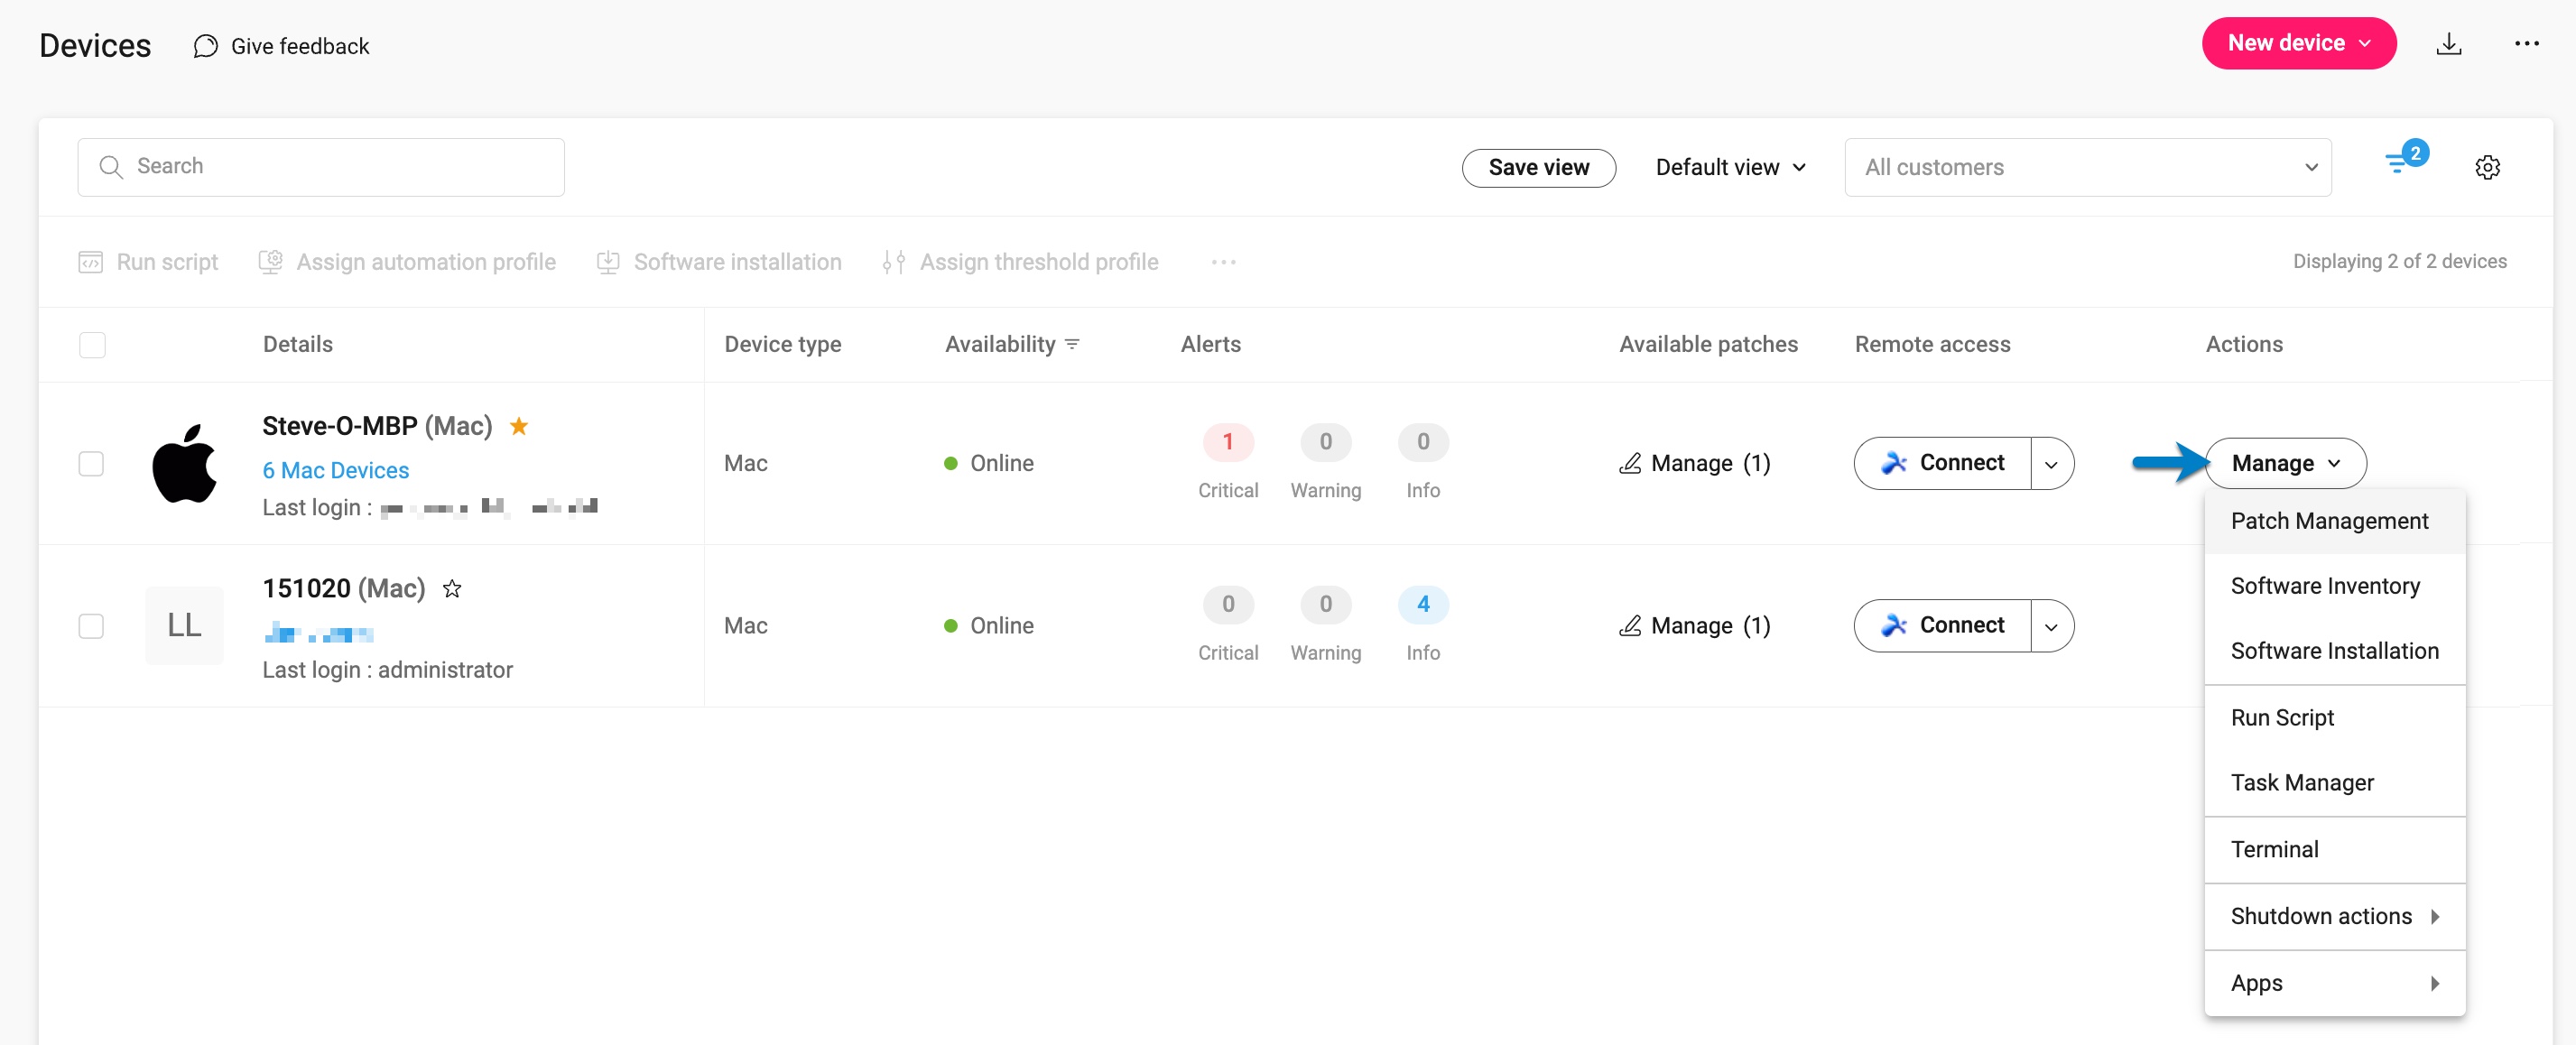Connect to Steve-O-MBP remotely
This screenshot has height=1045, width=2576.
pyautogui.click(x=1942, y=463)
